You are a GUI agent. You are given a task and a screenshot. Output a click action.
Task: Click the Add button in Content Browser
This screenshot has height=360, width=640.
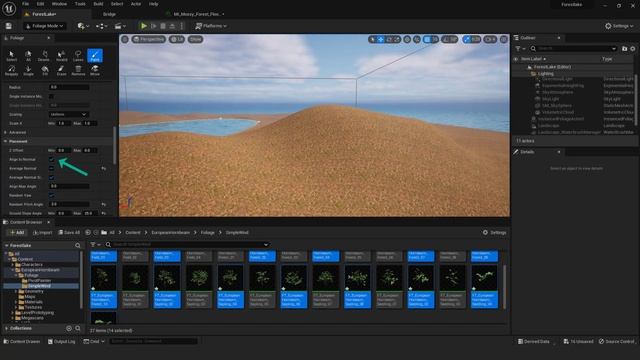point(17,232)
